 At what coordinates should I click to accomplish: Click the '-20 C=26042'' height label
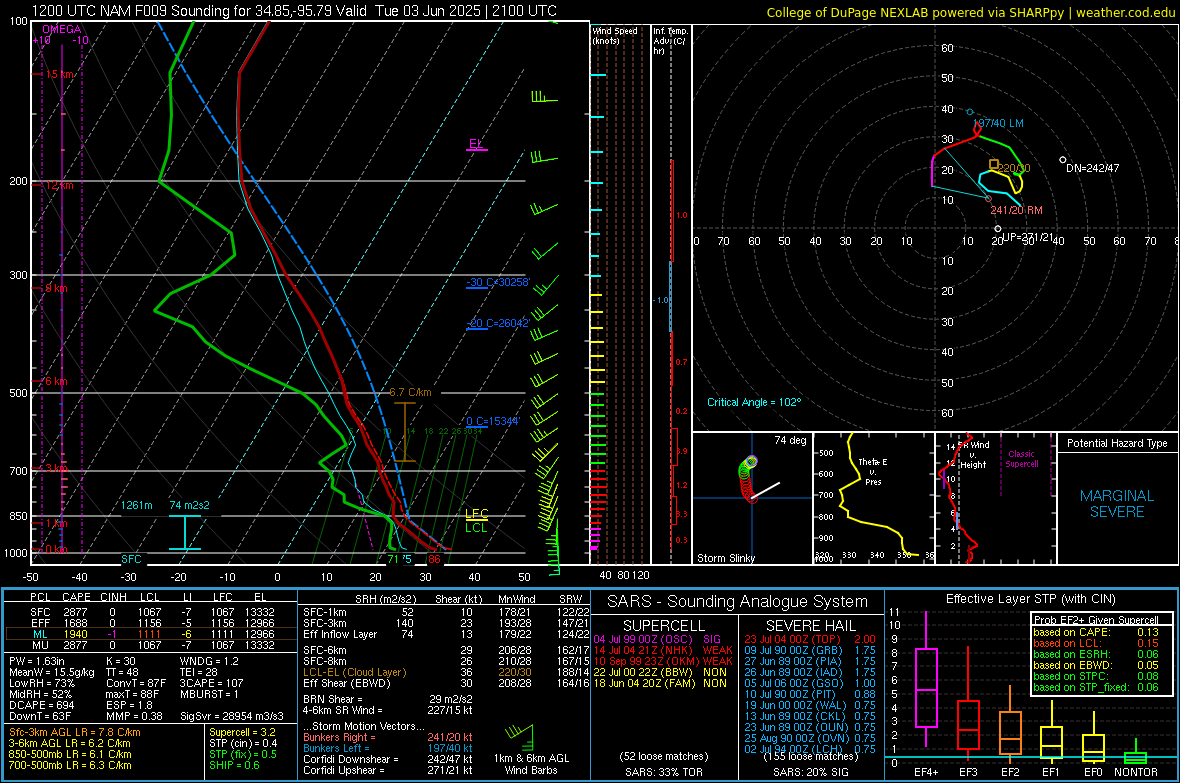pos(498,323)
